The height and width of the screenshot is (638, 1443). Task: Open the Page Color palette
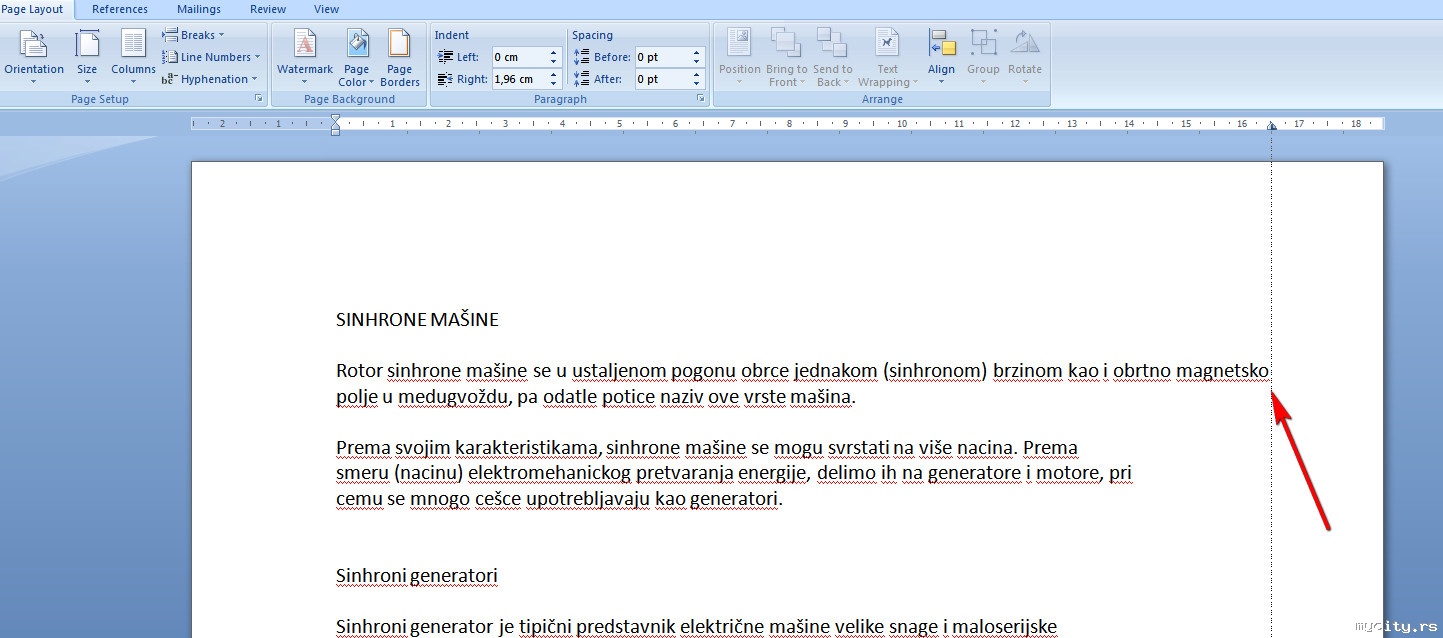[357, 56]
